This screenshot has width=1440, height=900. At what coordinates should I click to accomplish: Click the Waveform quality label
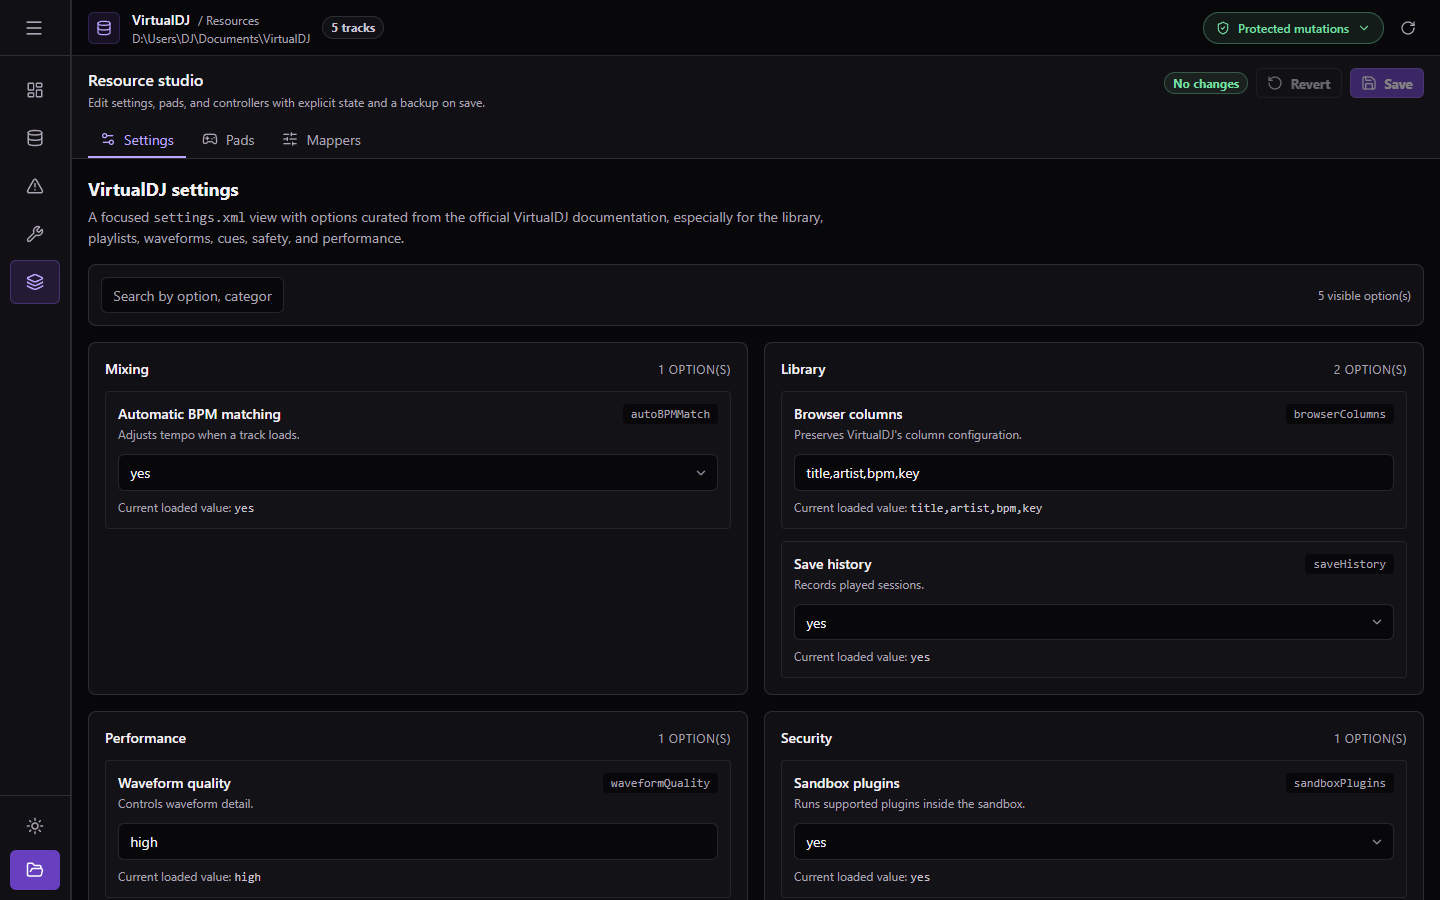point(174,783)
